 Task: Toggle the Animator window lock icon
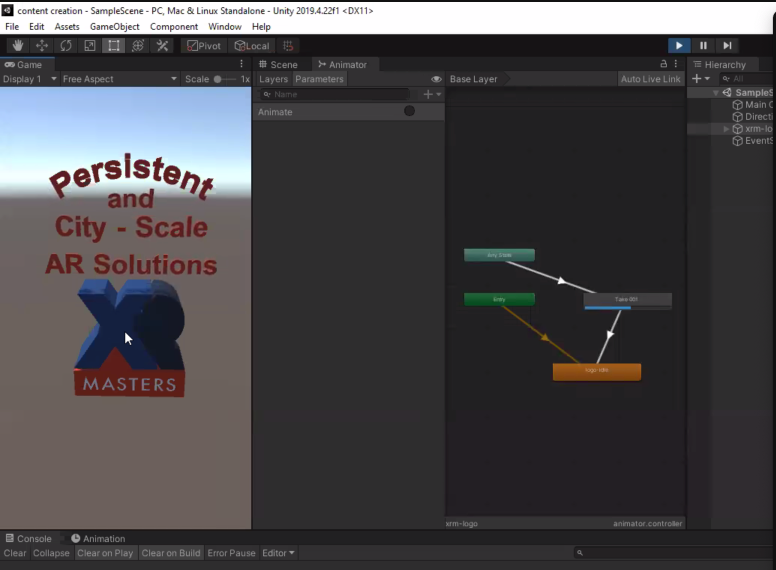point(663,64)
